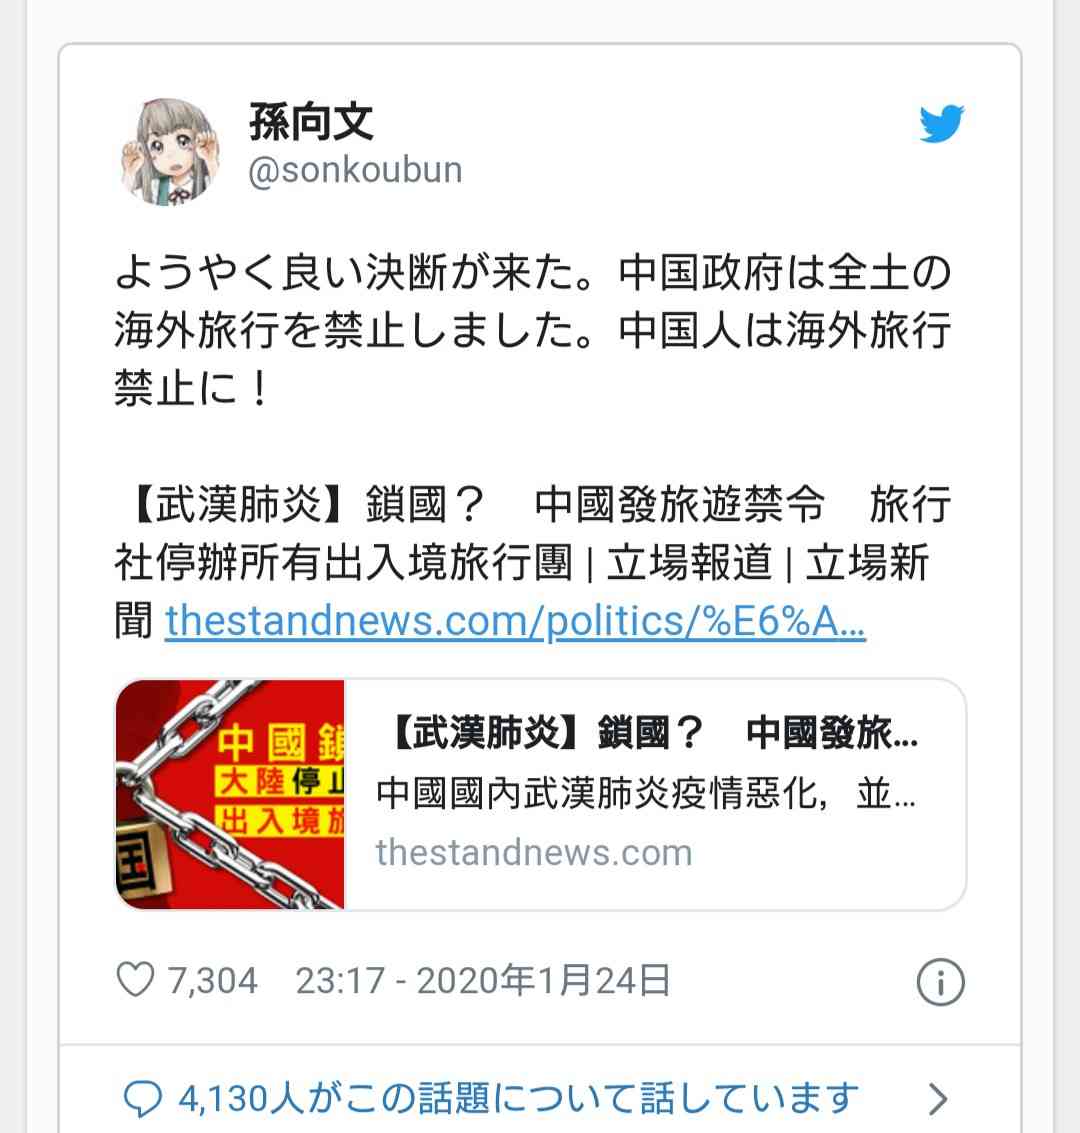This screenshot has width=1080, height=1133.
Task: Click the 孫向文 display name
Action: point(311,121)
